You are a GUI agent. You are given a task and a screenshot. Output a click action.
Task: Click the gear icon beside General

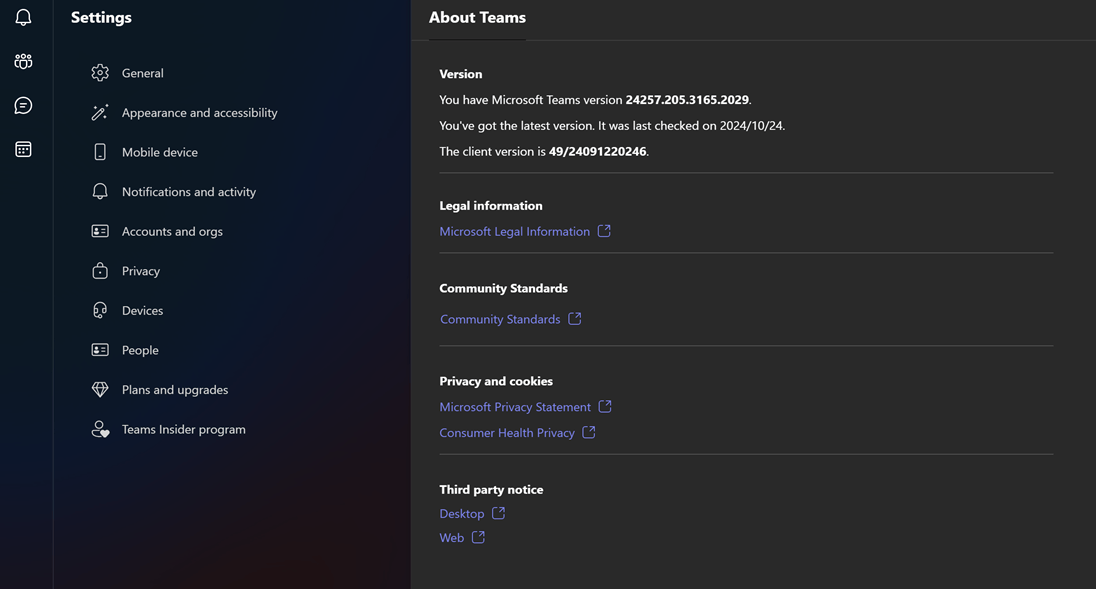click(100, 73)
